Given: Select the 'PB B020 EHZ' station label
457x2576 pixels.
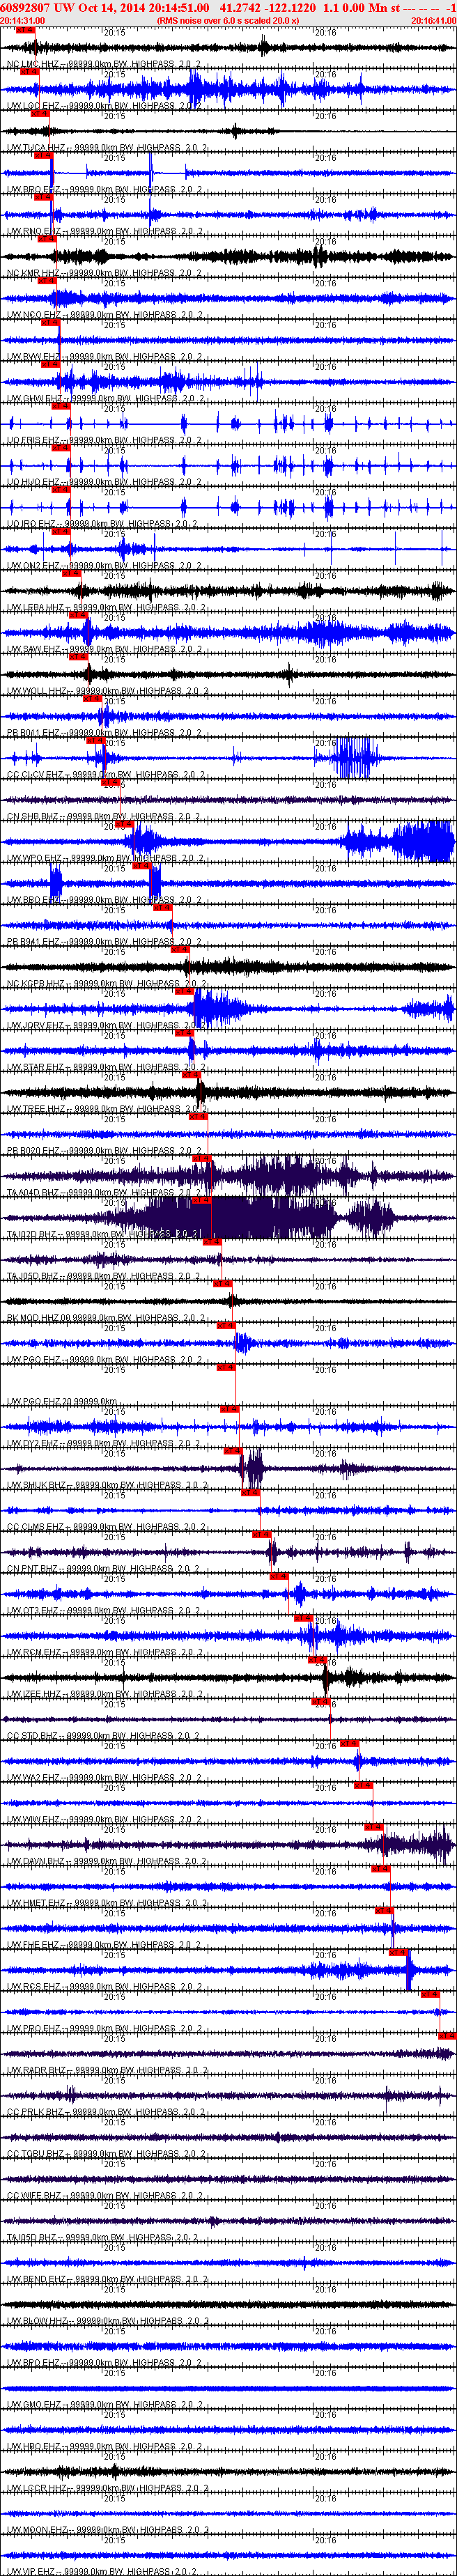Looking at the screenshot, I should coord(33,1151).
